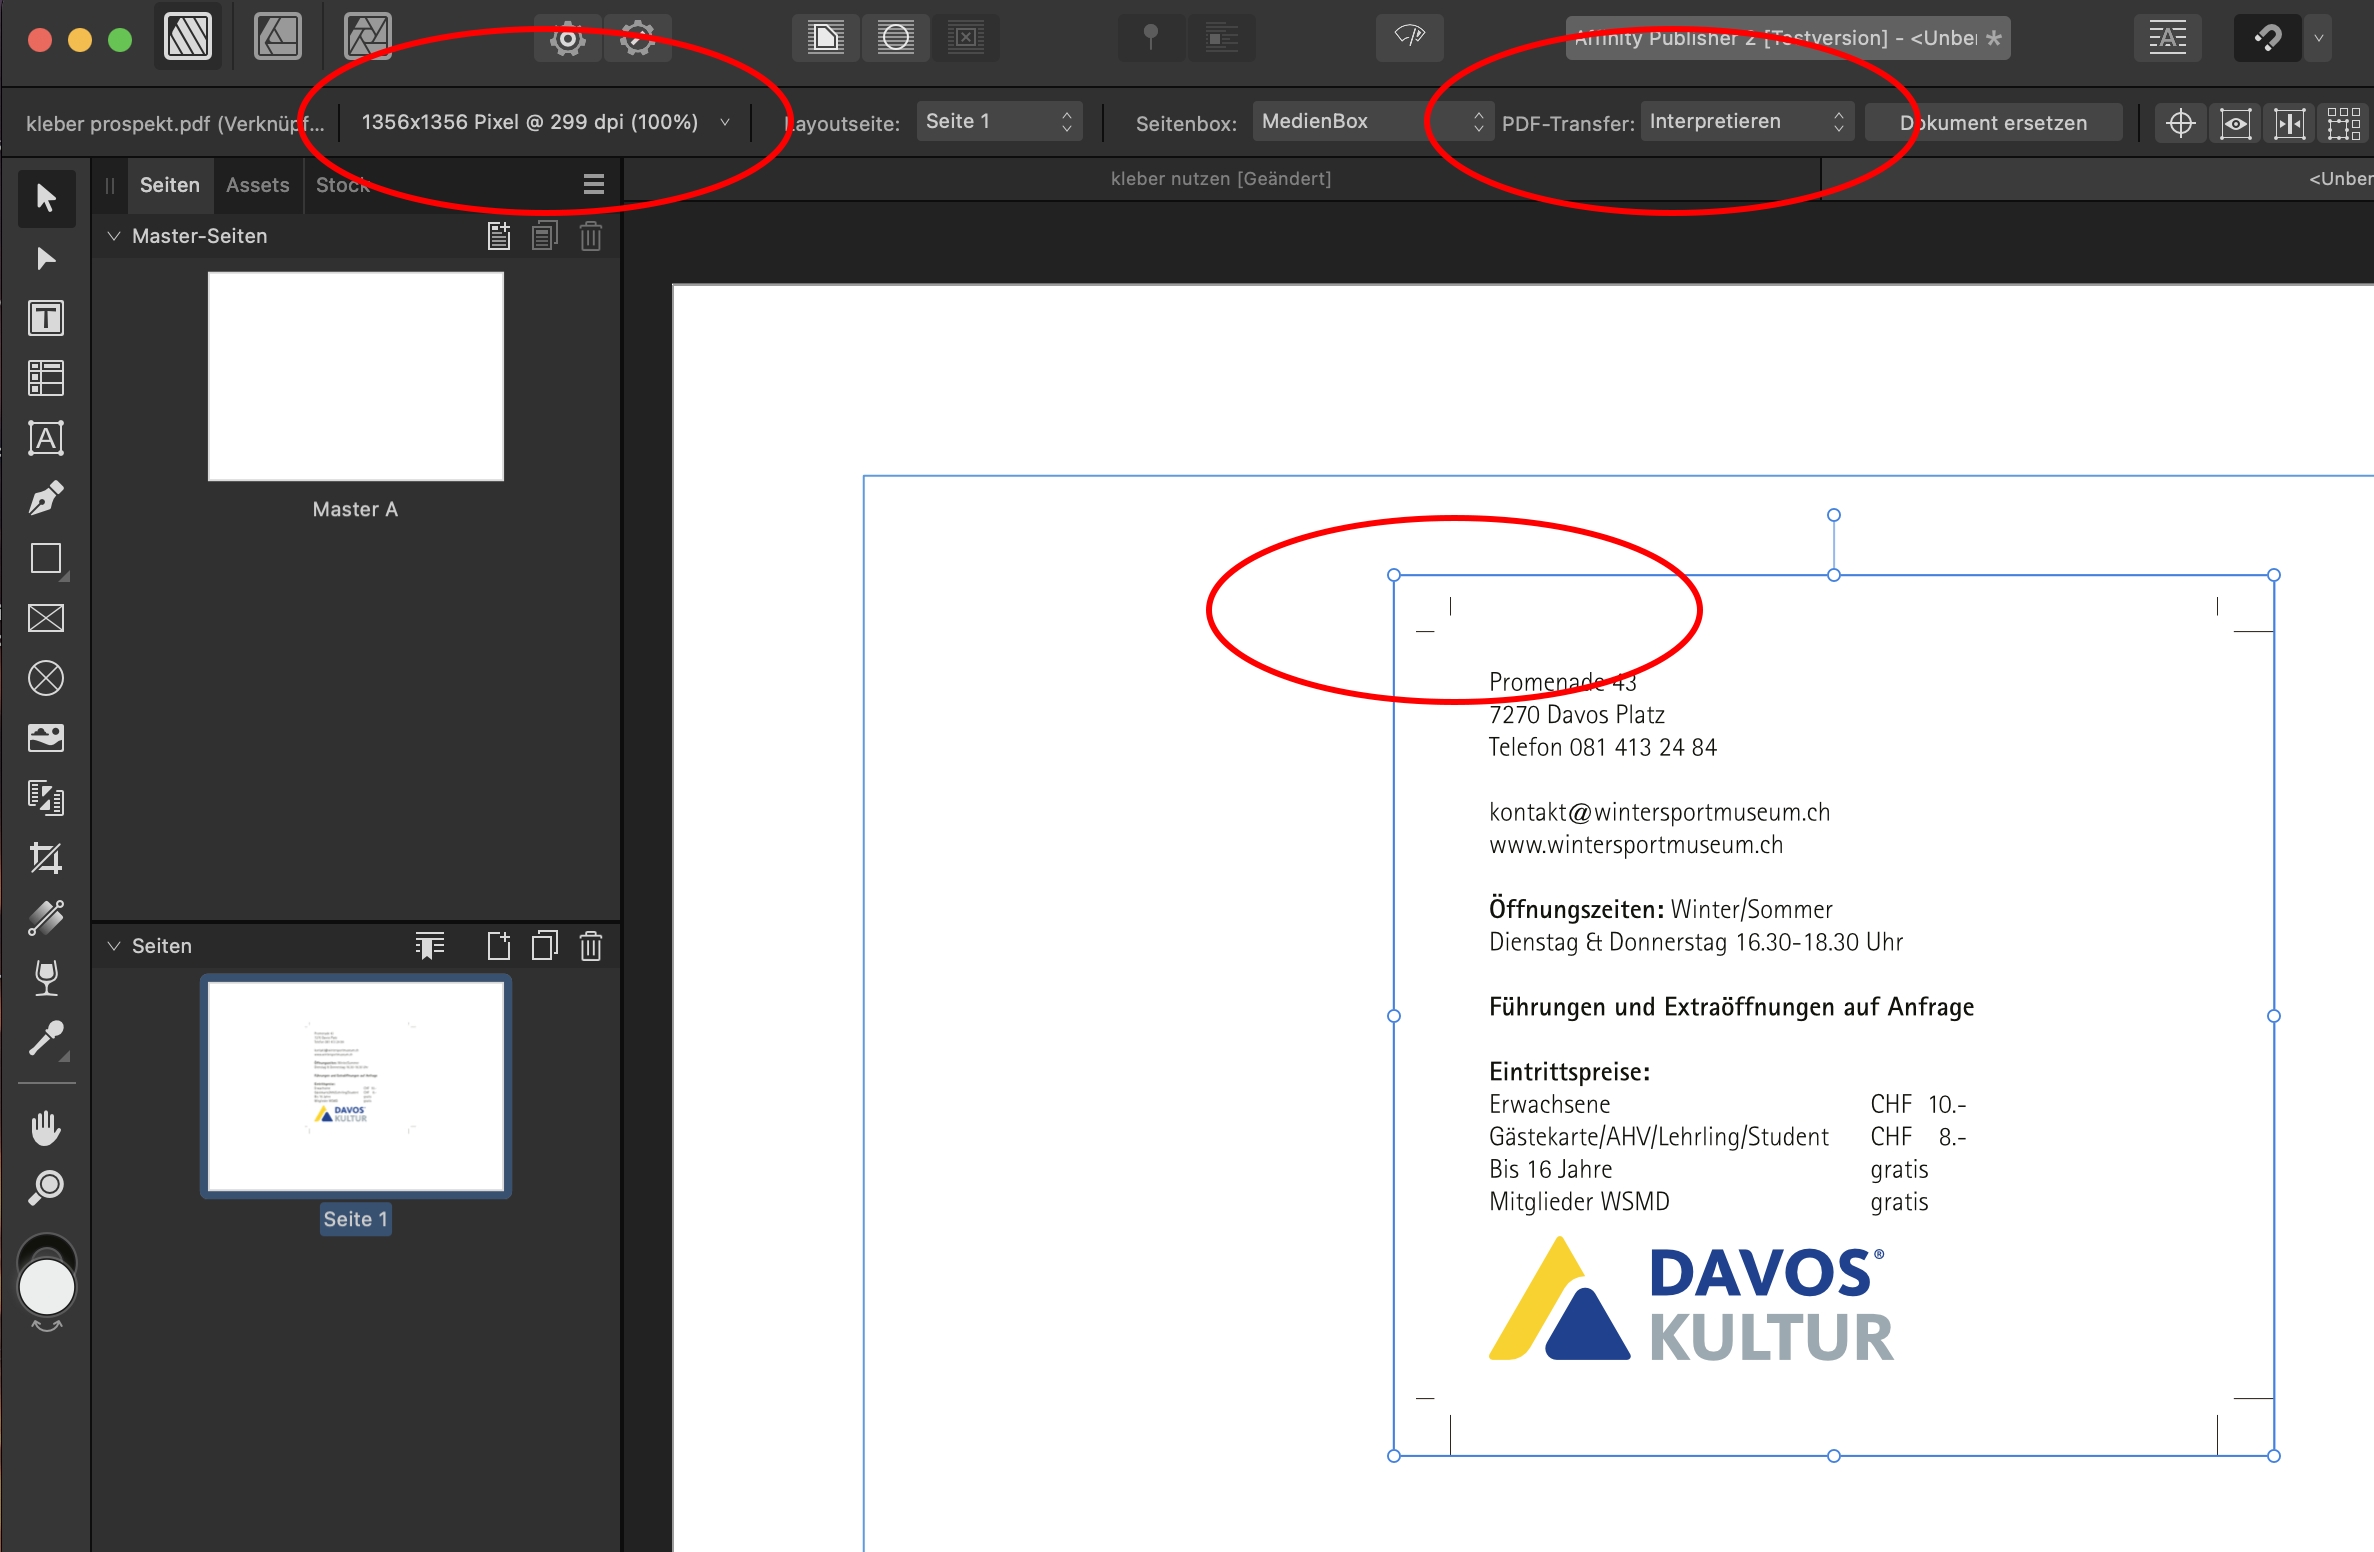Switch to the Assets panel tab
The width and height of the screenshot is (2374, 1552).
tap(257, 185)
